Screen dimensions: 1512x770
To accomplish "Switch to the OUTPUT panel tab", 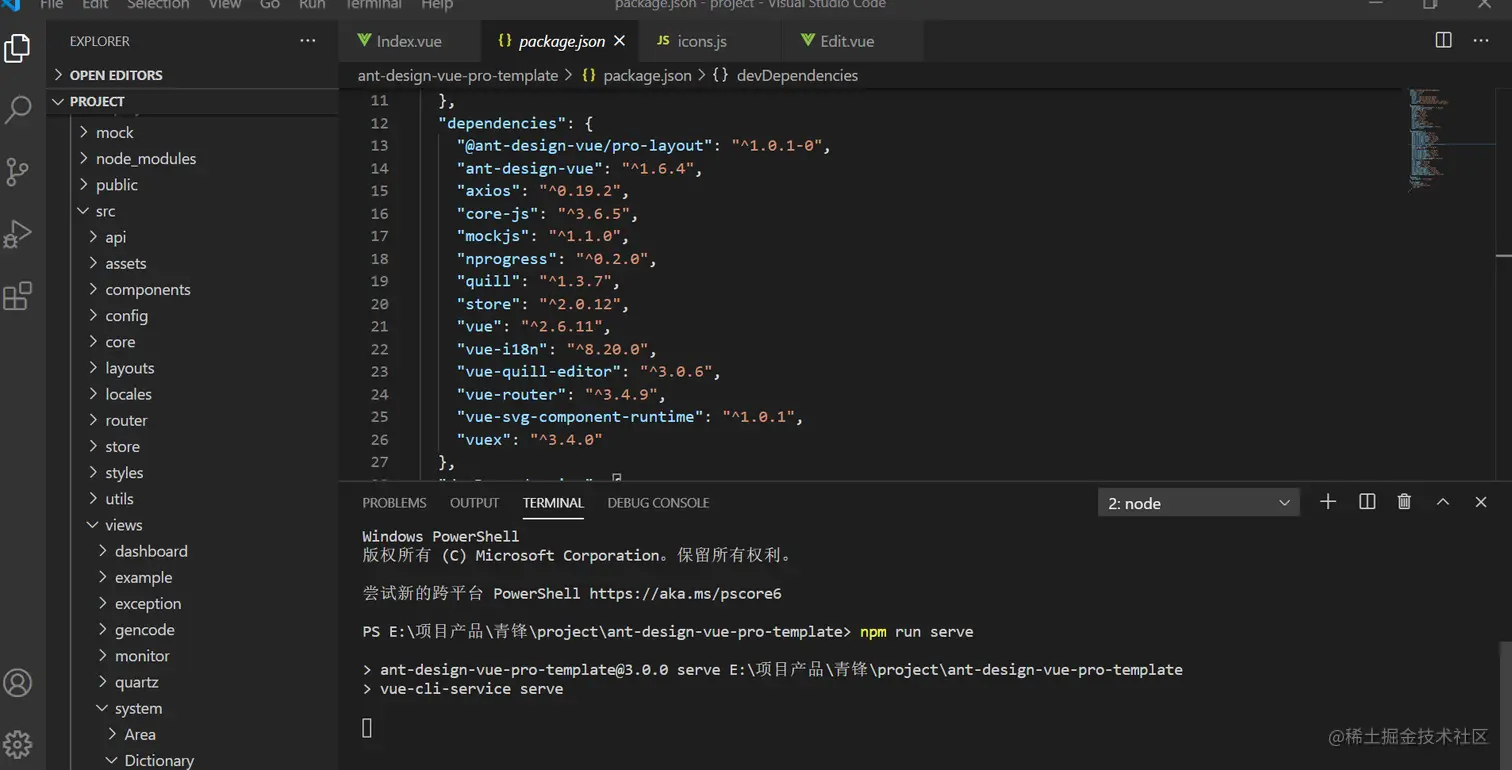I will (x=474, y=503).
